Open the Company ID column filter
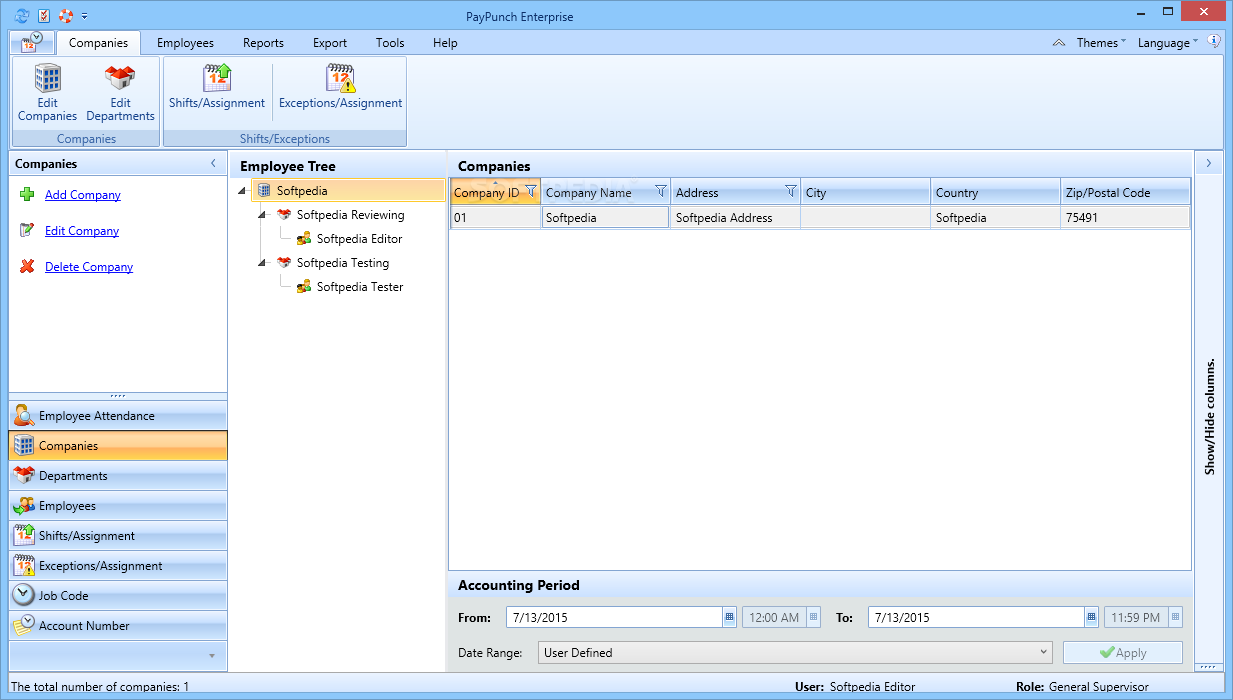1233x700 pixels. click(531, 191)
